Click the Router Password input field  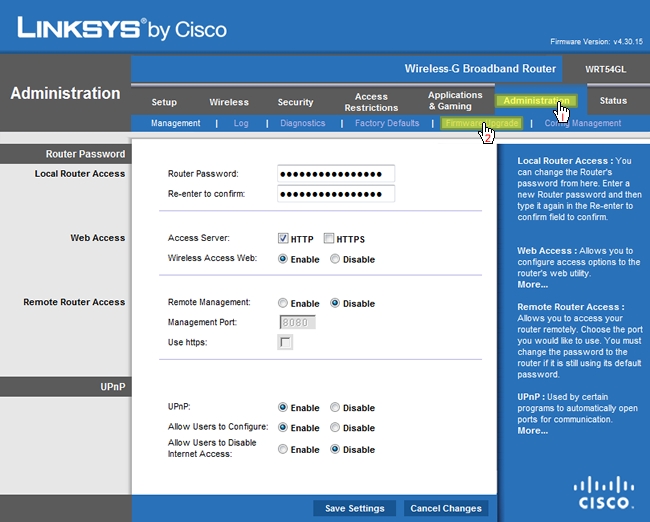[337, 174]
